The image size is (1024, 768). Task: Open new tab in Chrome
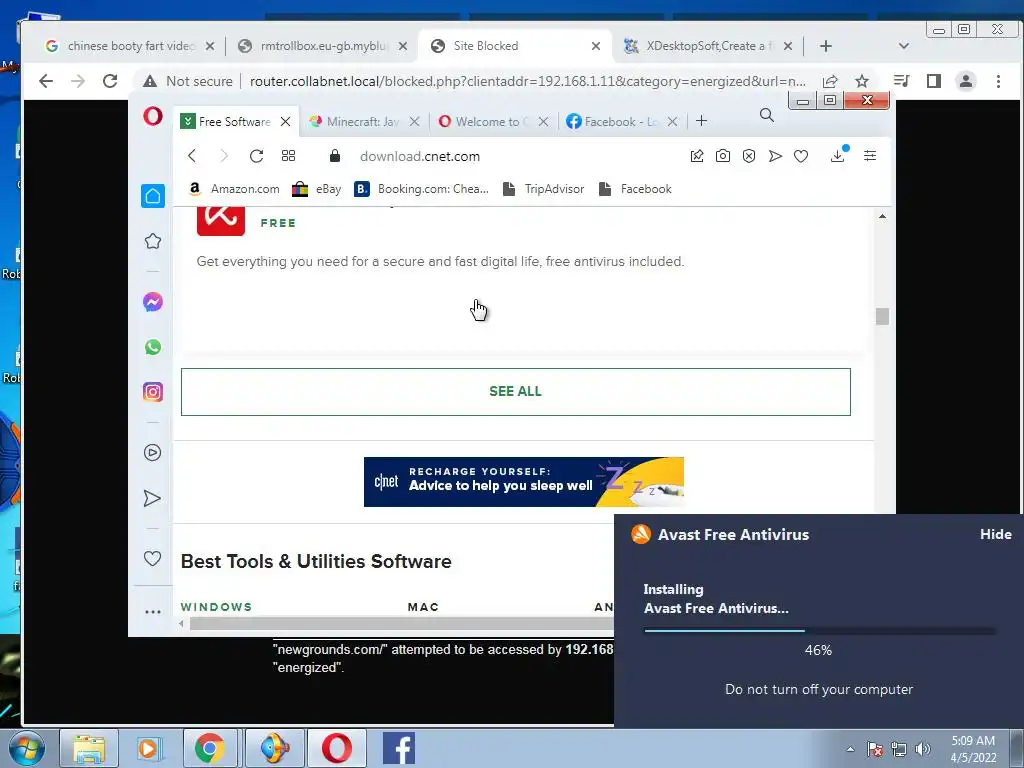coord(825,46)
